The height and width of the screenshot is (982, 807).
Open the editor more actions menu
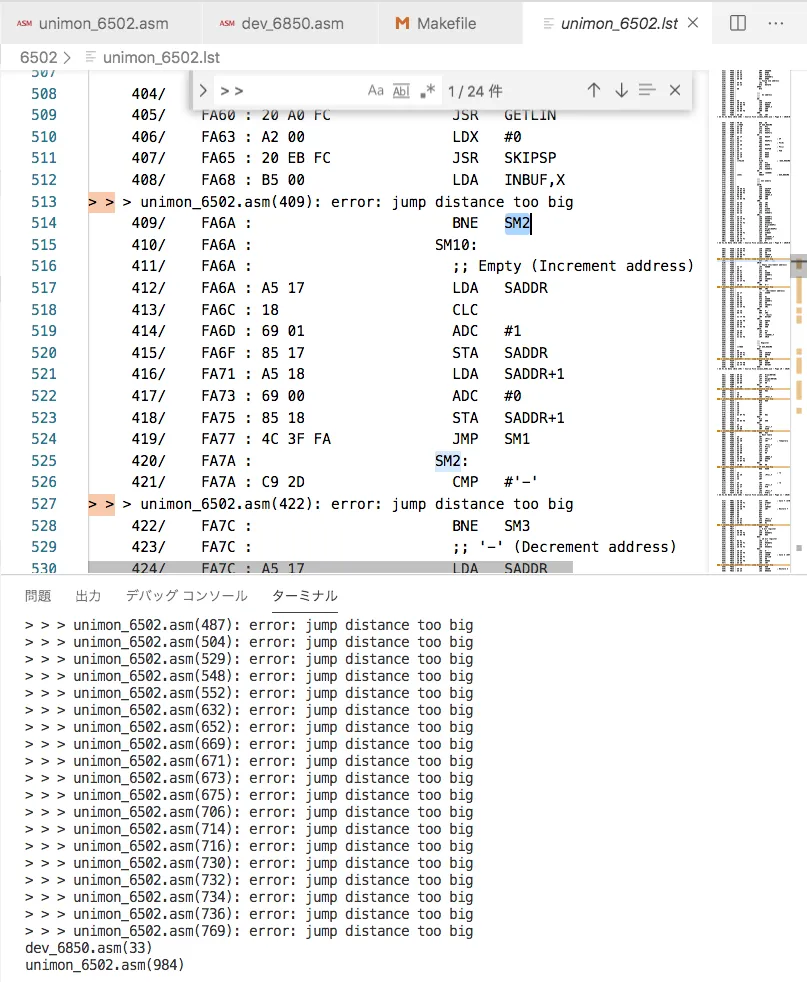tap(776, 23)
